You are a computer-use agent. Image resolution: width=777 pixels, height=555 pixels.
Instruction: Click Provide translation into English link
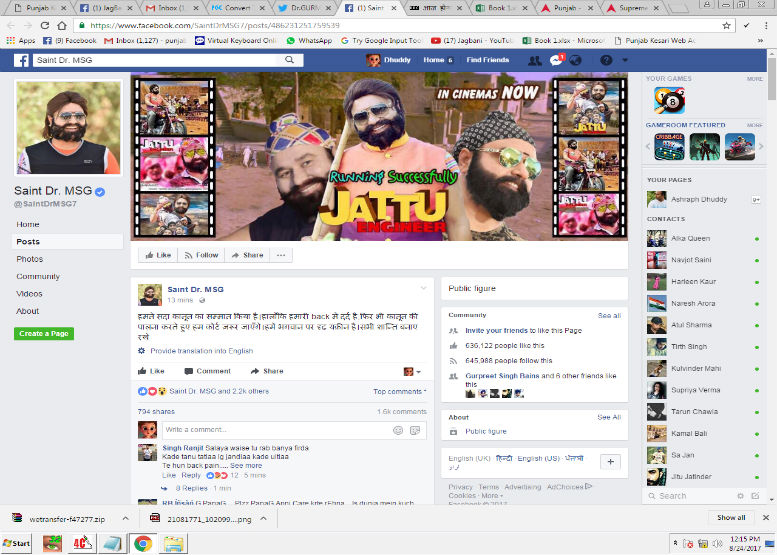click(x=201, y=351)
